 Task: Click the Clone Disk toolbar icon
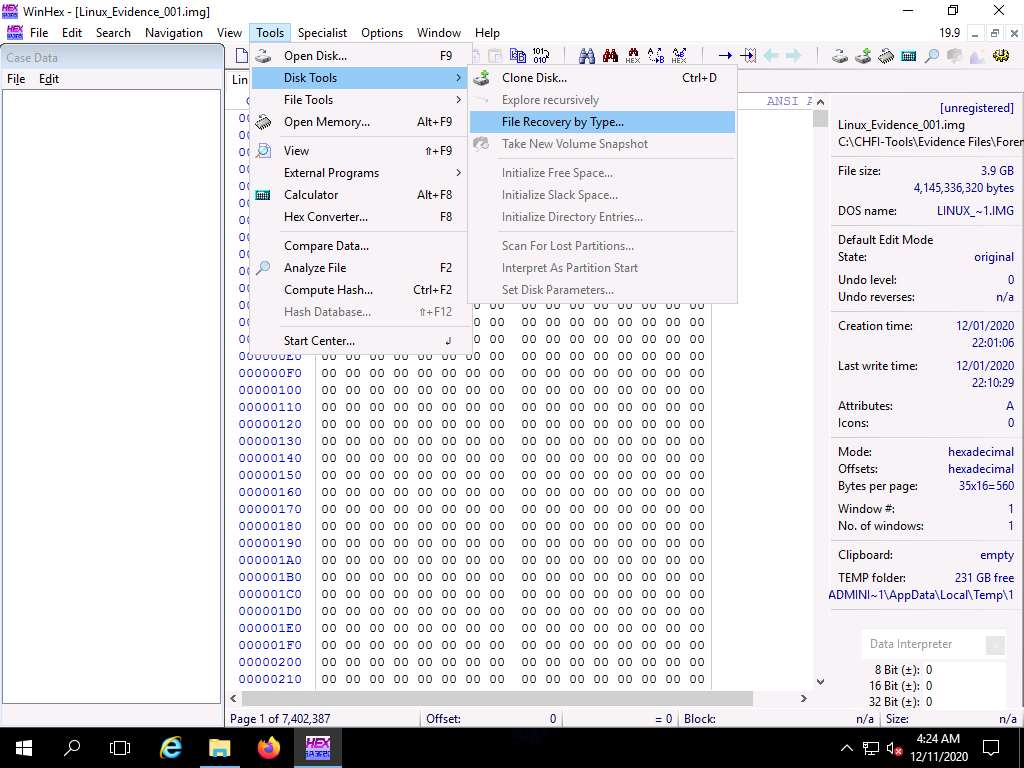coord(863,56)
